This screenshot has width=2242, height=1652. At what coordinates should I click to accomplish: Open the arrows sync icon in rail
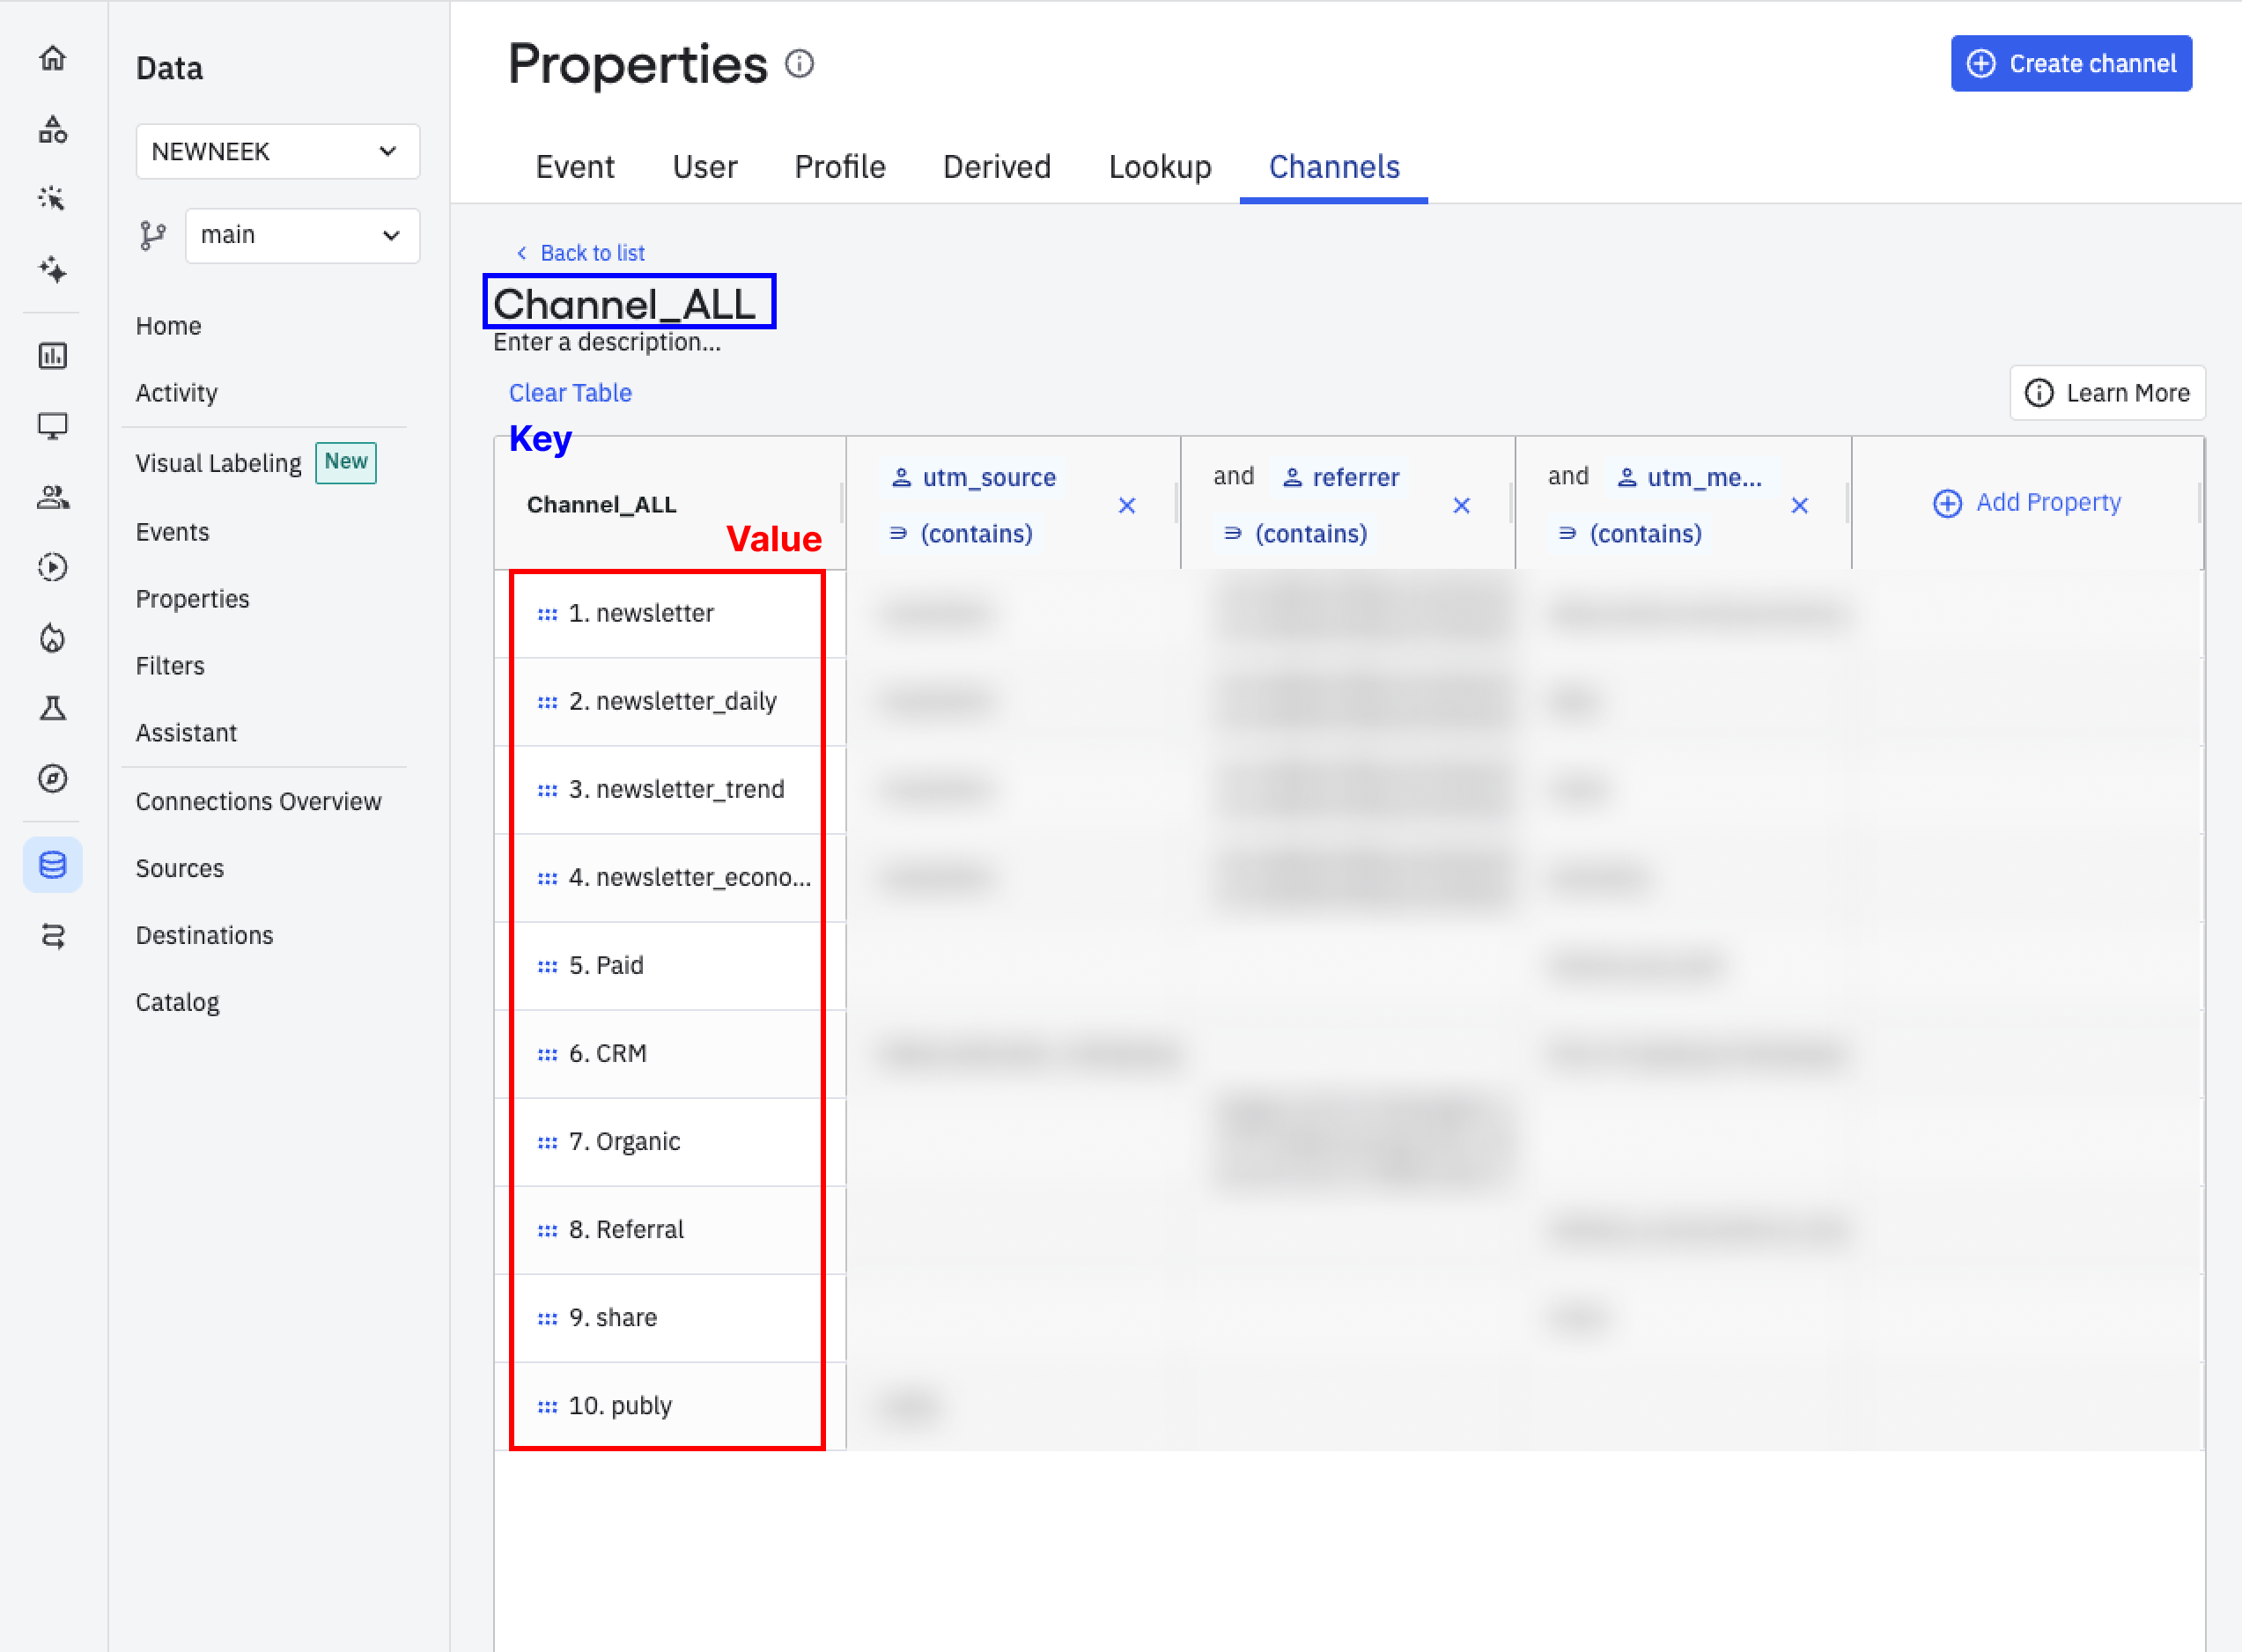(x=53, y=936)
